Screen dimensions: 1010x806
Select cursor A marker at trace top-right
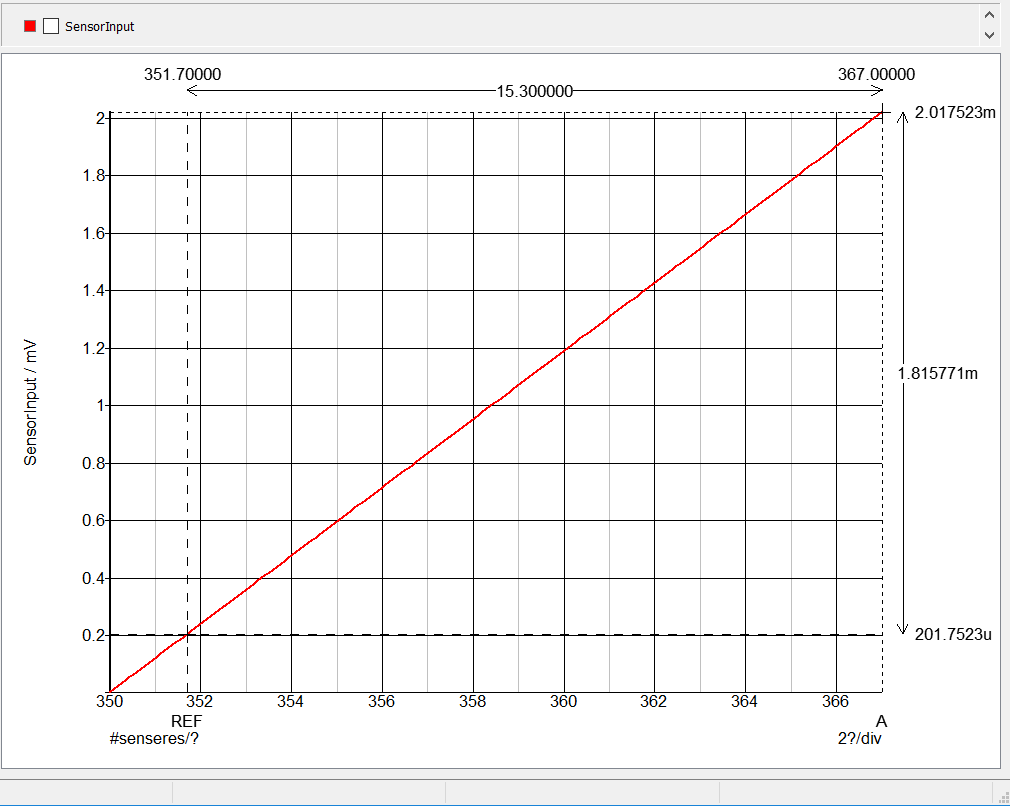click(881, 112)
